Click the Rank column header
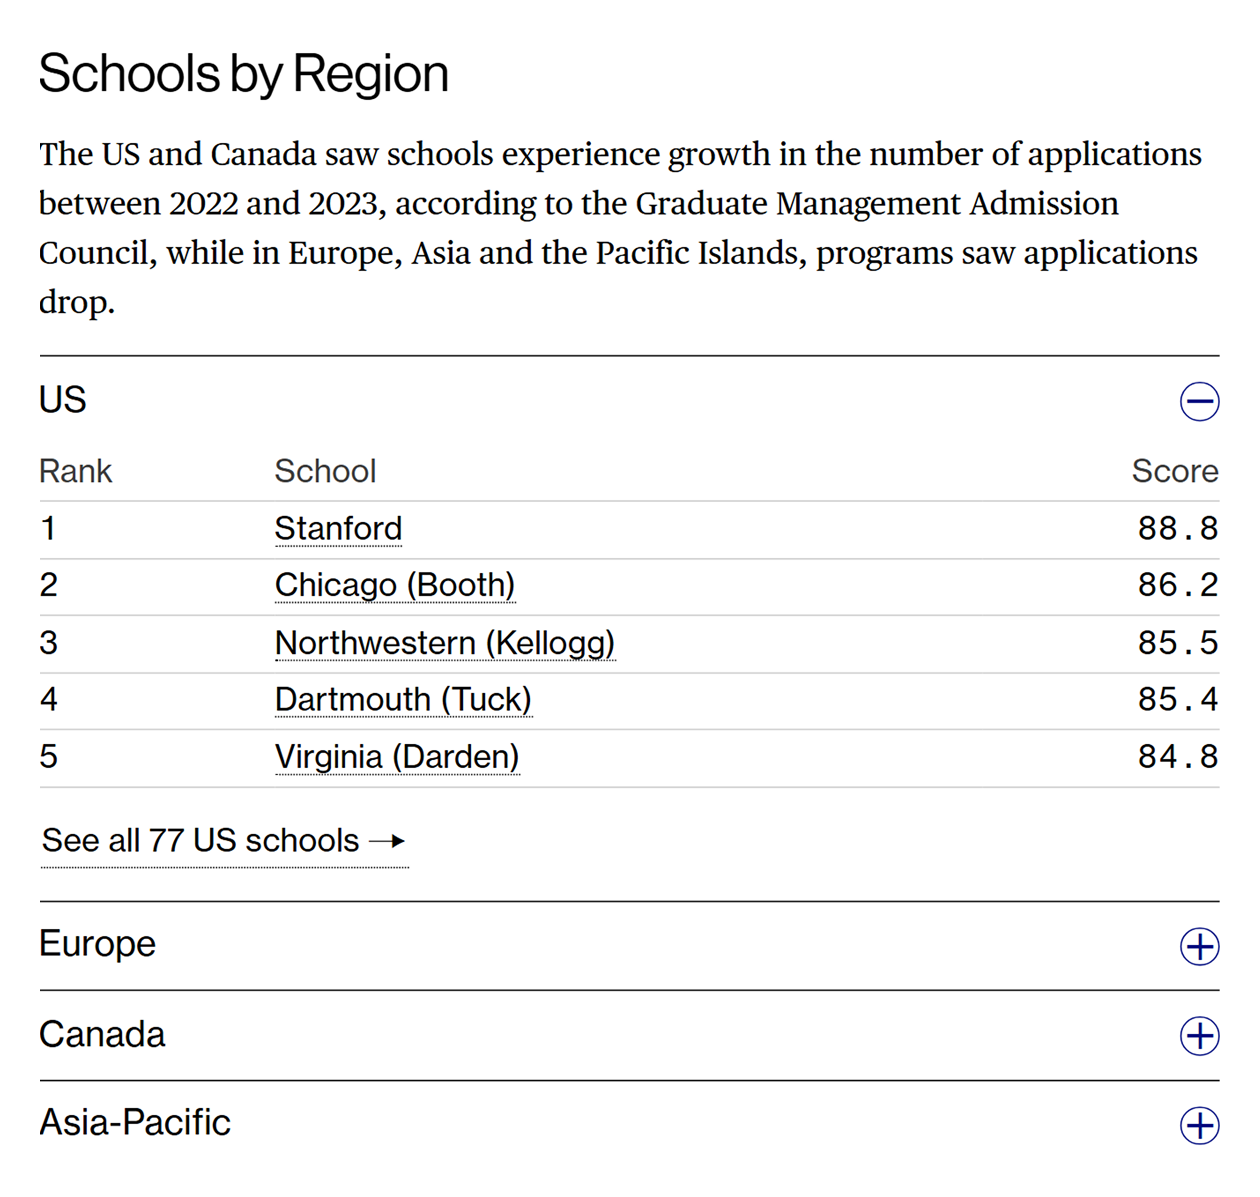Screen dimensions: 1260x1197 point(76,471)
